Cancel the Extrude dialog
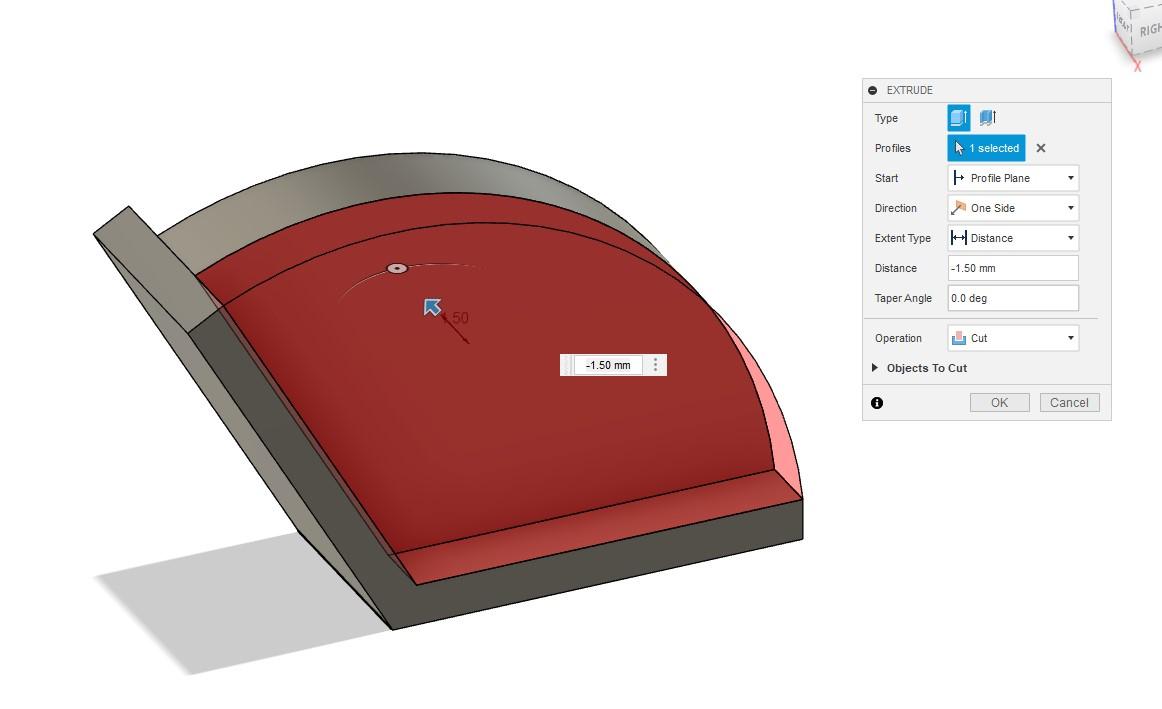This screenshot has width=1162, height=709. point(1069,402)
